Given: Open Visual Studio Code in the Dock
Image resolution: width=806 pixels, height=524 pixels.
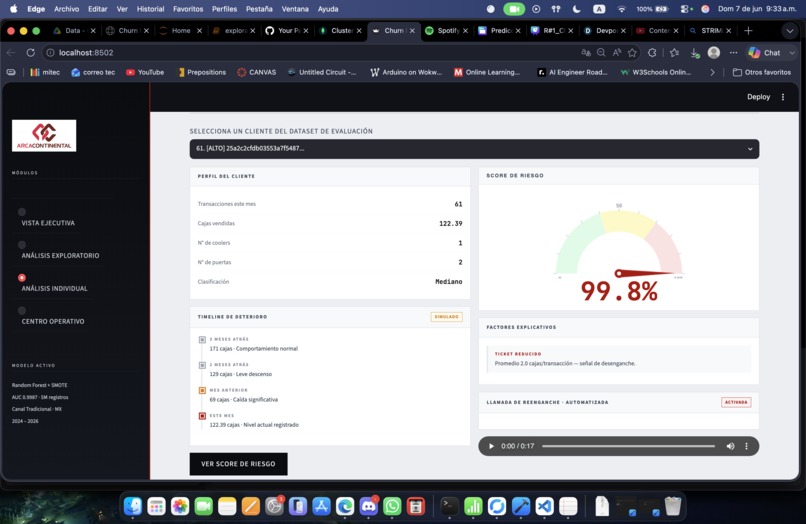Looking at the screenshot, I should click(544, 507).
